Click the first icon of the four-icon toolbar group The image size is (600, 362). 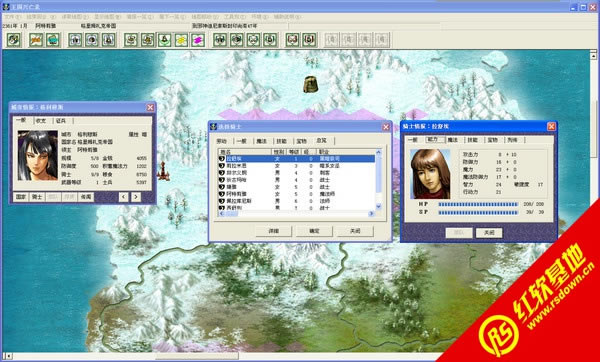220,40
